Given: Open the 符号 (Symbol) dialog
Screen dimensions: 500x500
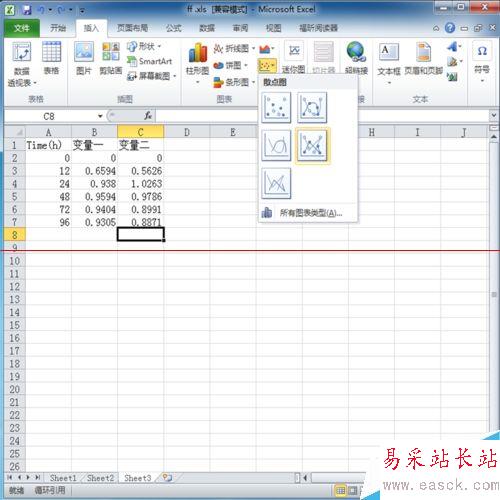Looking at the screenshot, I should [482, 62].
